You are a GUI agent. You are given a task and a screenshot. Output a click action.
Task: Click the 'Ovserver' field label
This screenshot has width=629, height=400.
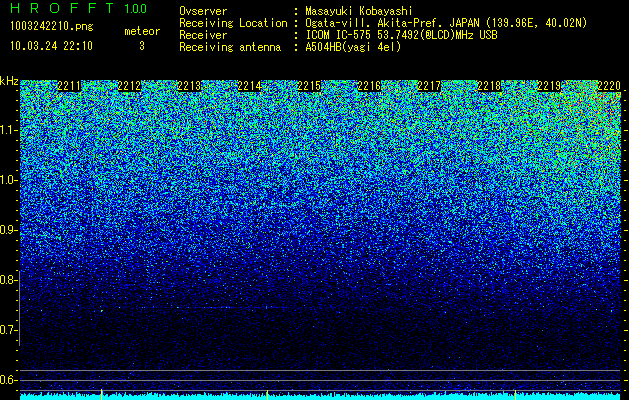coord(203,12)
